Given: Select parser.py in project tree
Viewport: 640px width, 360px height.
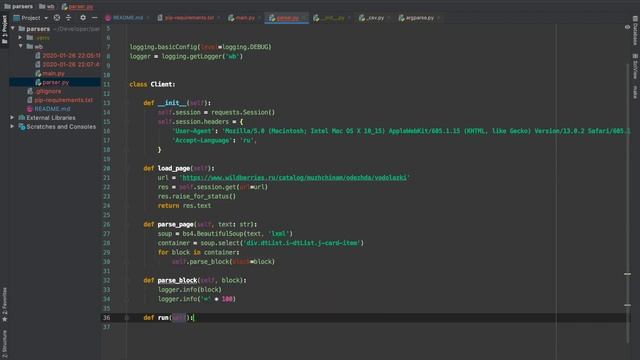Looking at the screenshot, I should coord(55,82).
